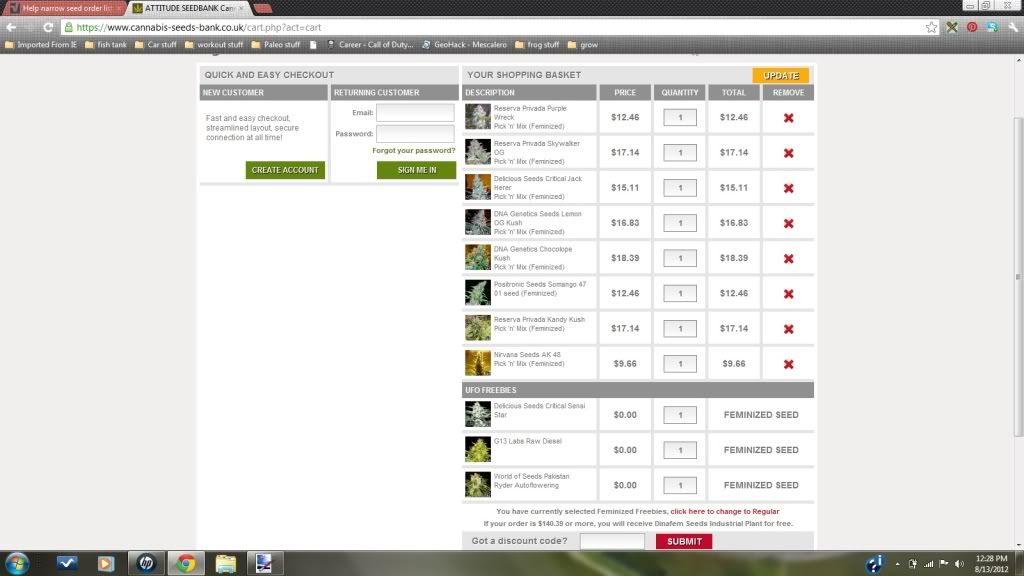This screenshot has height=576, width=1024.
Task: Remove Nirvana Seeds AK 48 item
Action: click(788, 365)
